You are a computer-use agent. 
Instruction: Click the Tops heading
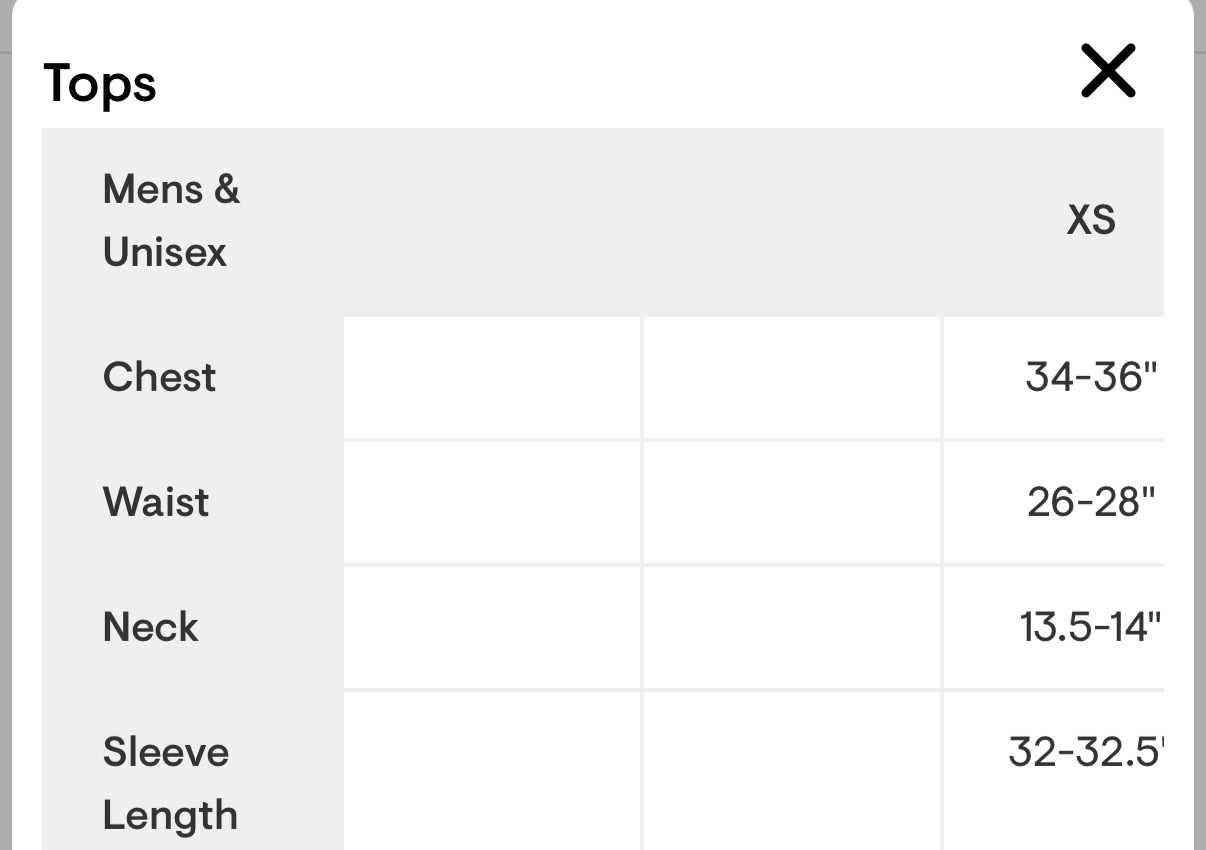pos(100,84)
